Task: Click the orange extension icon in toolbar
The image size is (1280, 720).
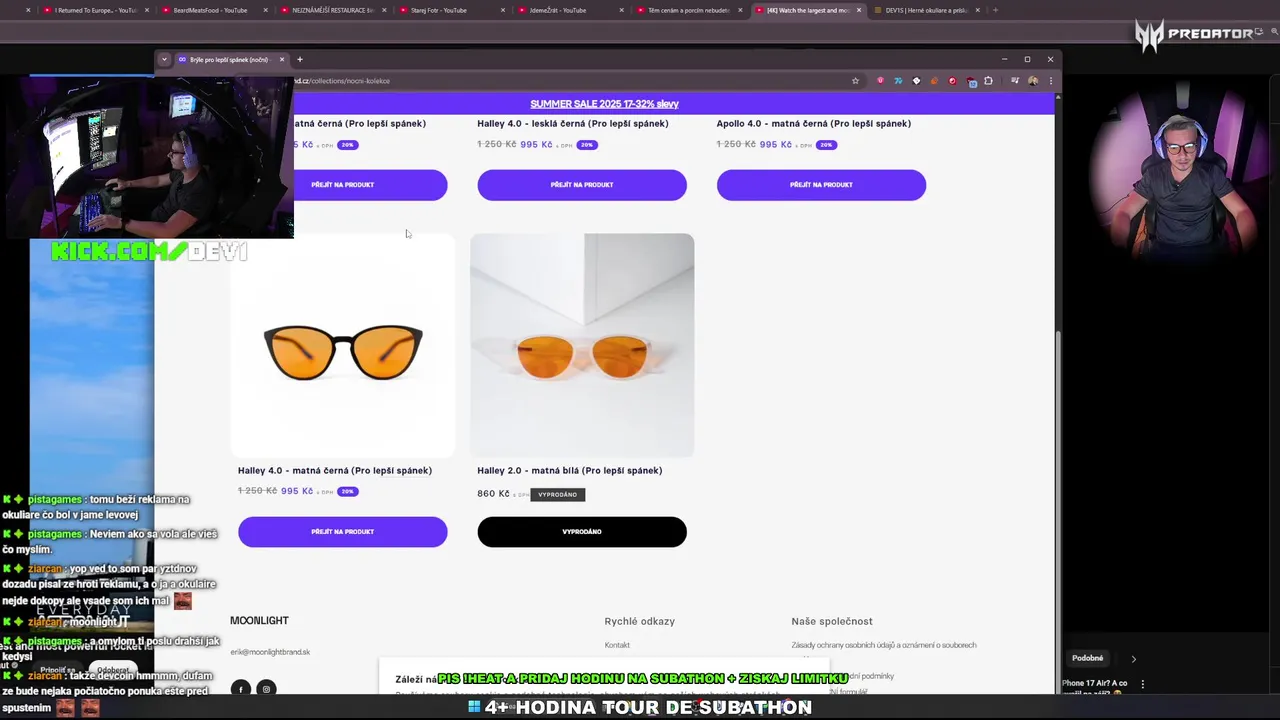Action: coord(934,81)
